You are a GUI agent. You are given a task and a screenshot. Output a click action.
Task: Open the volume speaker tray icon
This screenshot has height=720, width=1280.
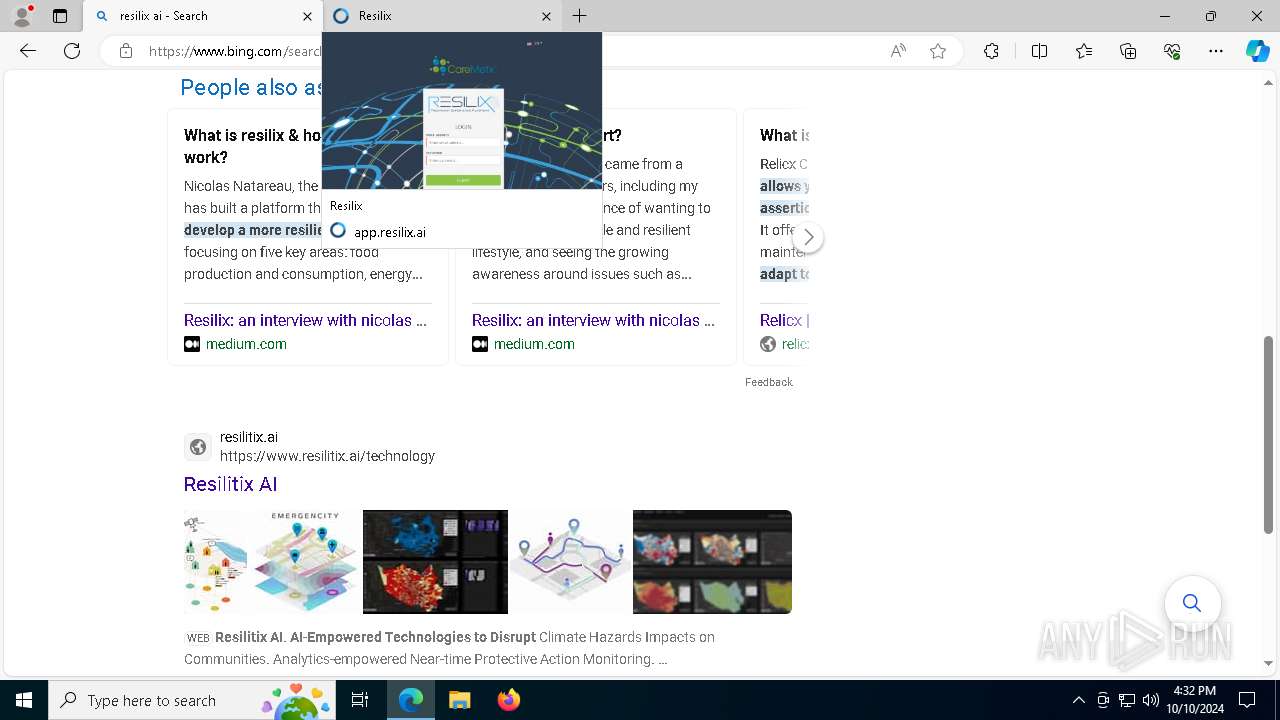(1150, 700)
